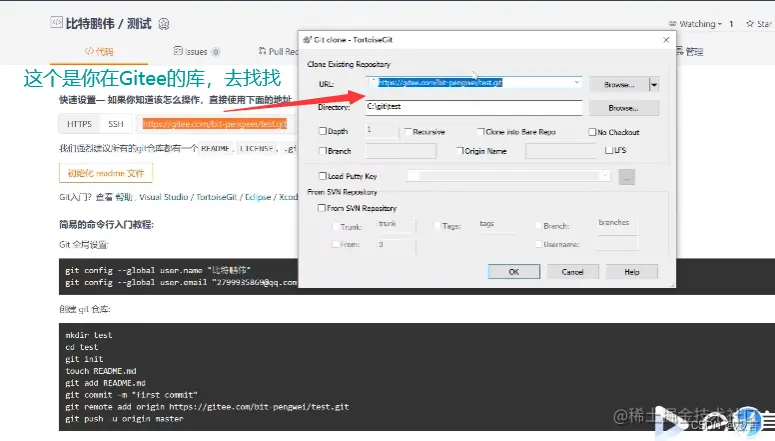775x441 pixels.
Task: Expand the Putty key path dropdown
Action: (604, 176)
